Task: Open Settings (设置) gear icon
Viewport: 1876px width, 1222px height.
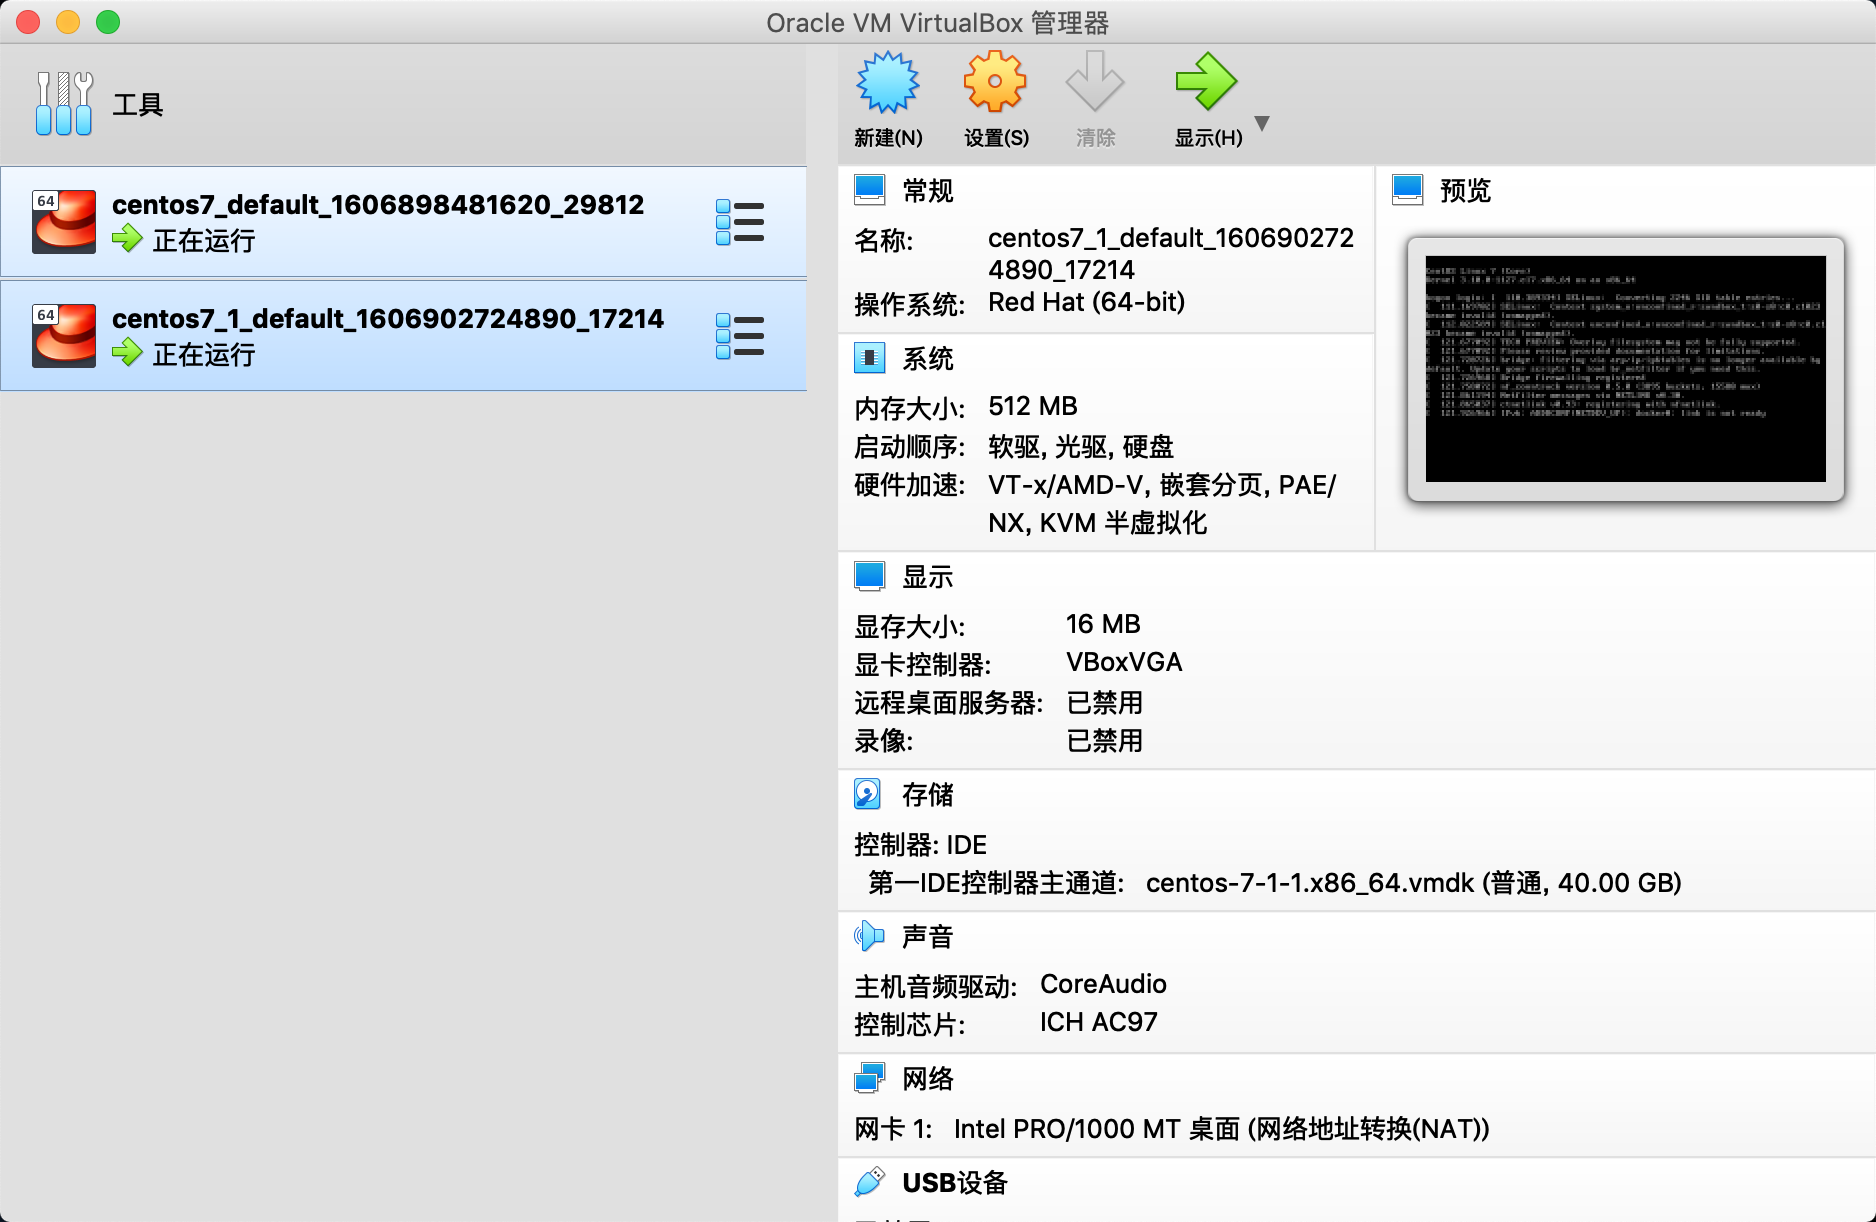Action: [995, 83]
